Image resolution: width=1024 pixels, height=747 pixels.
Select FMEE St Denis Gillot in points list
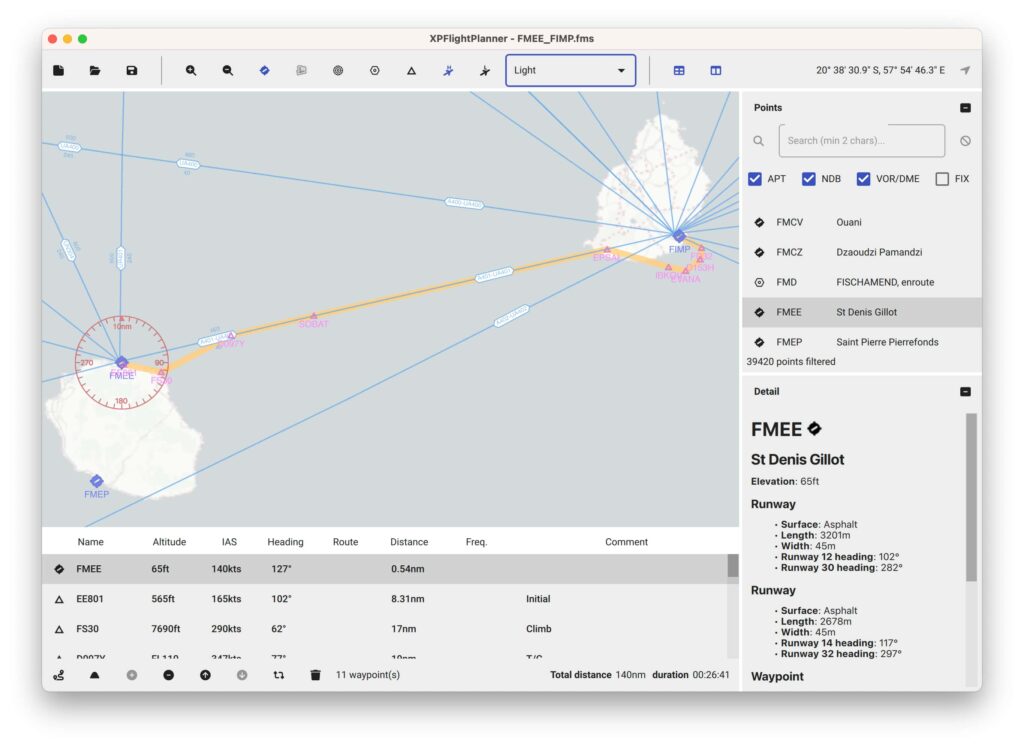[861, 312]
